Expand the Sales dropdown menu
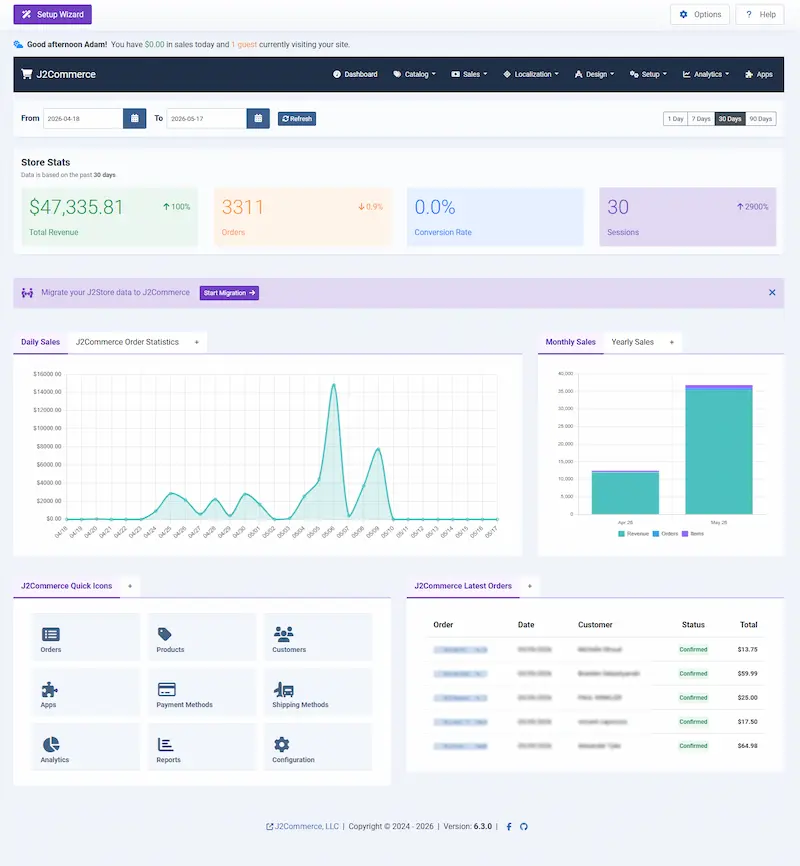The width and height of the screenshot is (800, 866). [x=469, y=74]
